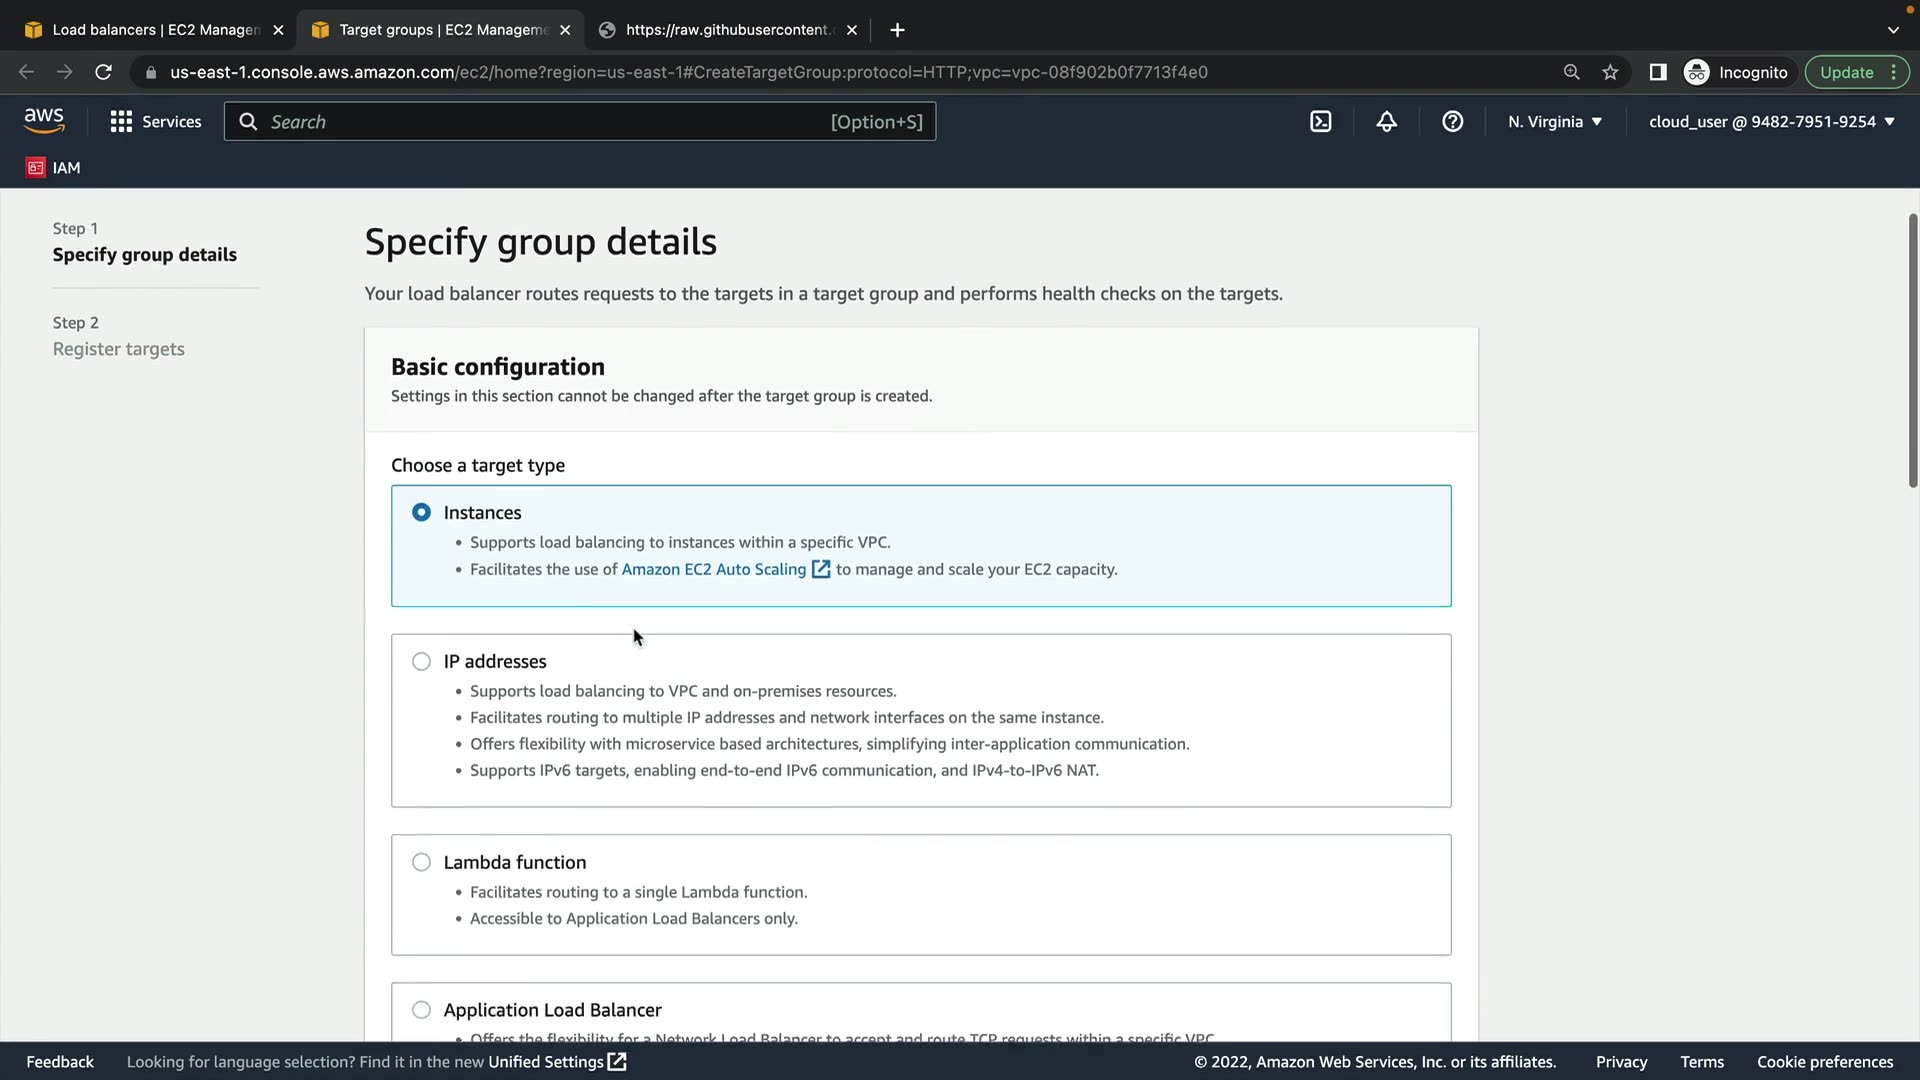The width and height of the screenshot is (1920, 1080).
Task: Click the AWS search input field
Action: pyautogui.click(x=545, y=122)
